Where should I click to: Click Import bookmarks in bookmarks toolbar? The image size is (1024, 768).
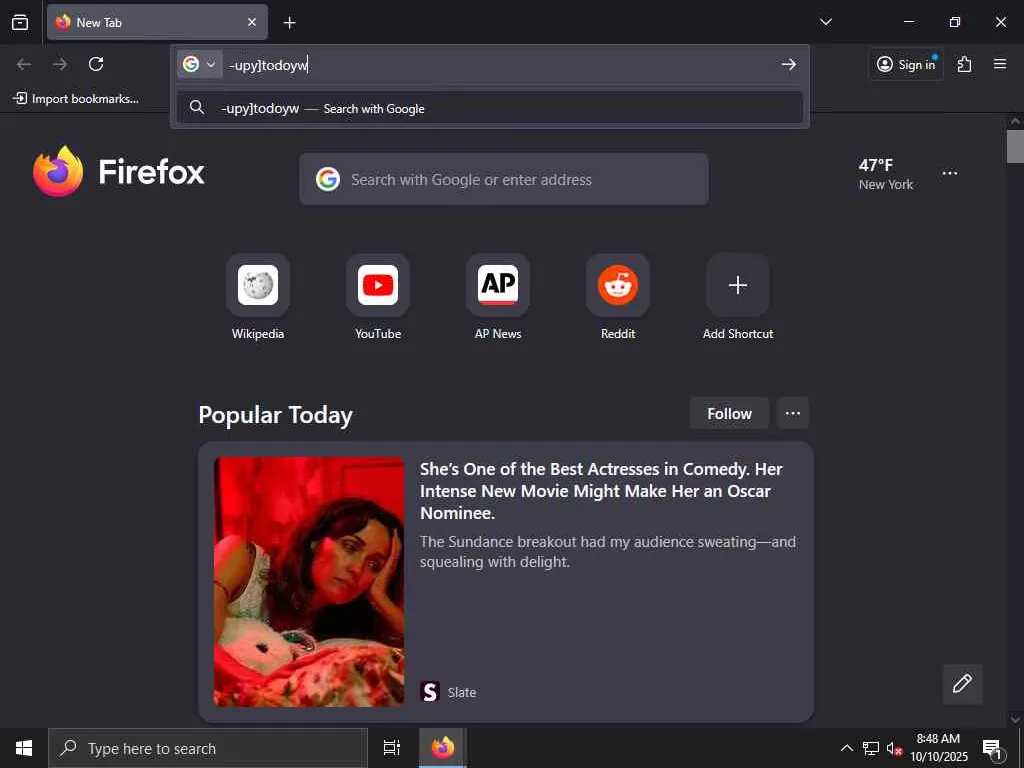(76, 99)
